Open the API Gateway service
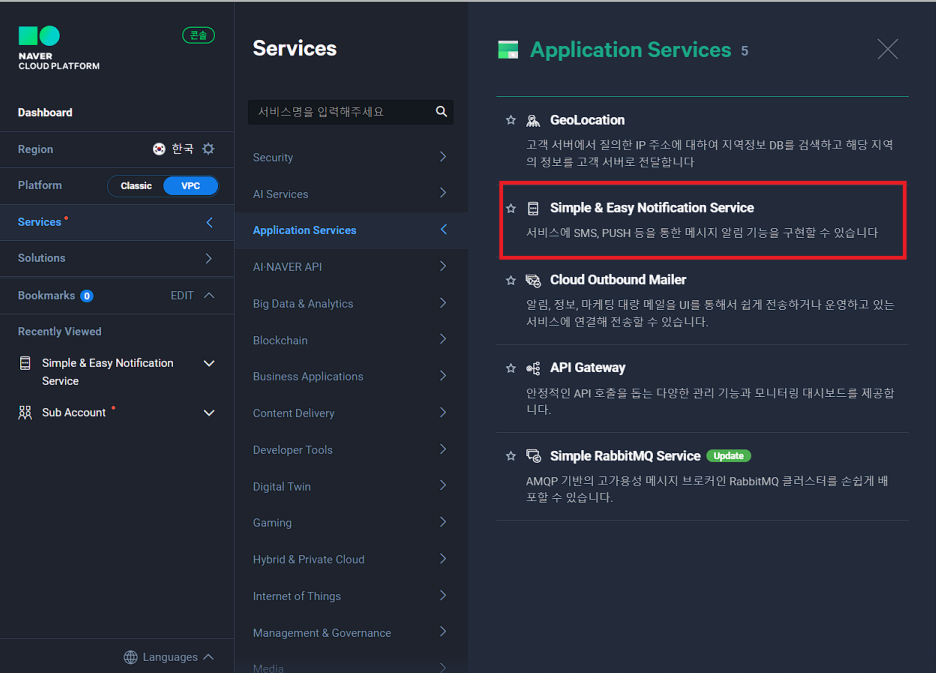 (587, 367)
